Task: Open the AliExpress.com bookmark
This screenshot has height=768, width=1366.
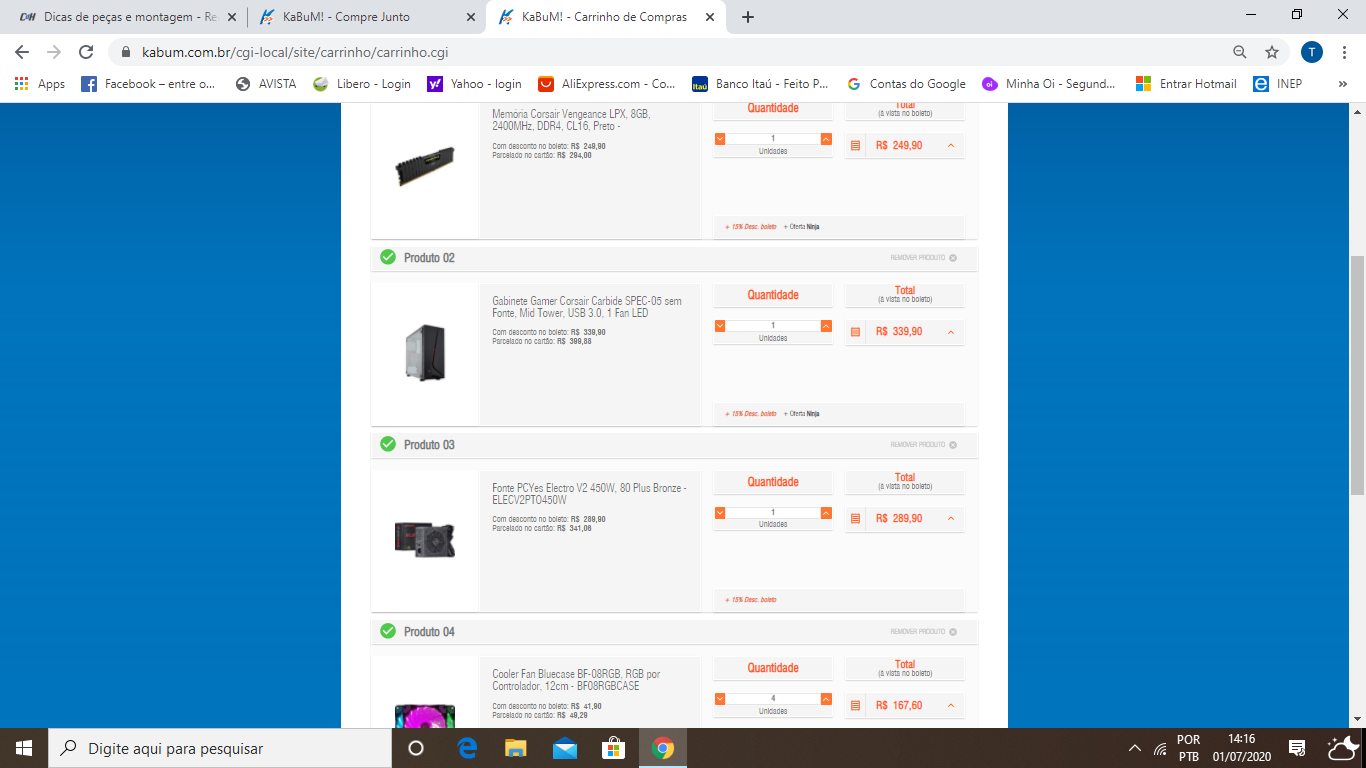Action: pos(607,84)
